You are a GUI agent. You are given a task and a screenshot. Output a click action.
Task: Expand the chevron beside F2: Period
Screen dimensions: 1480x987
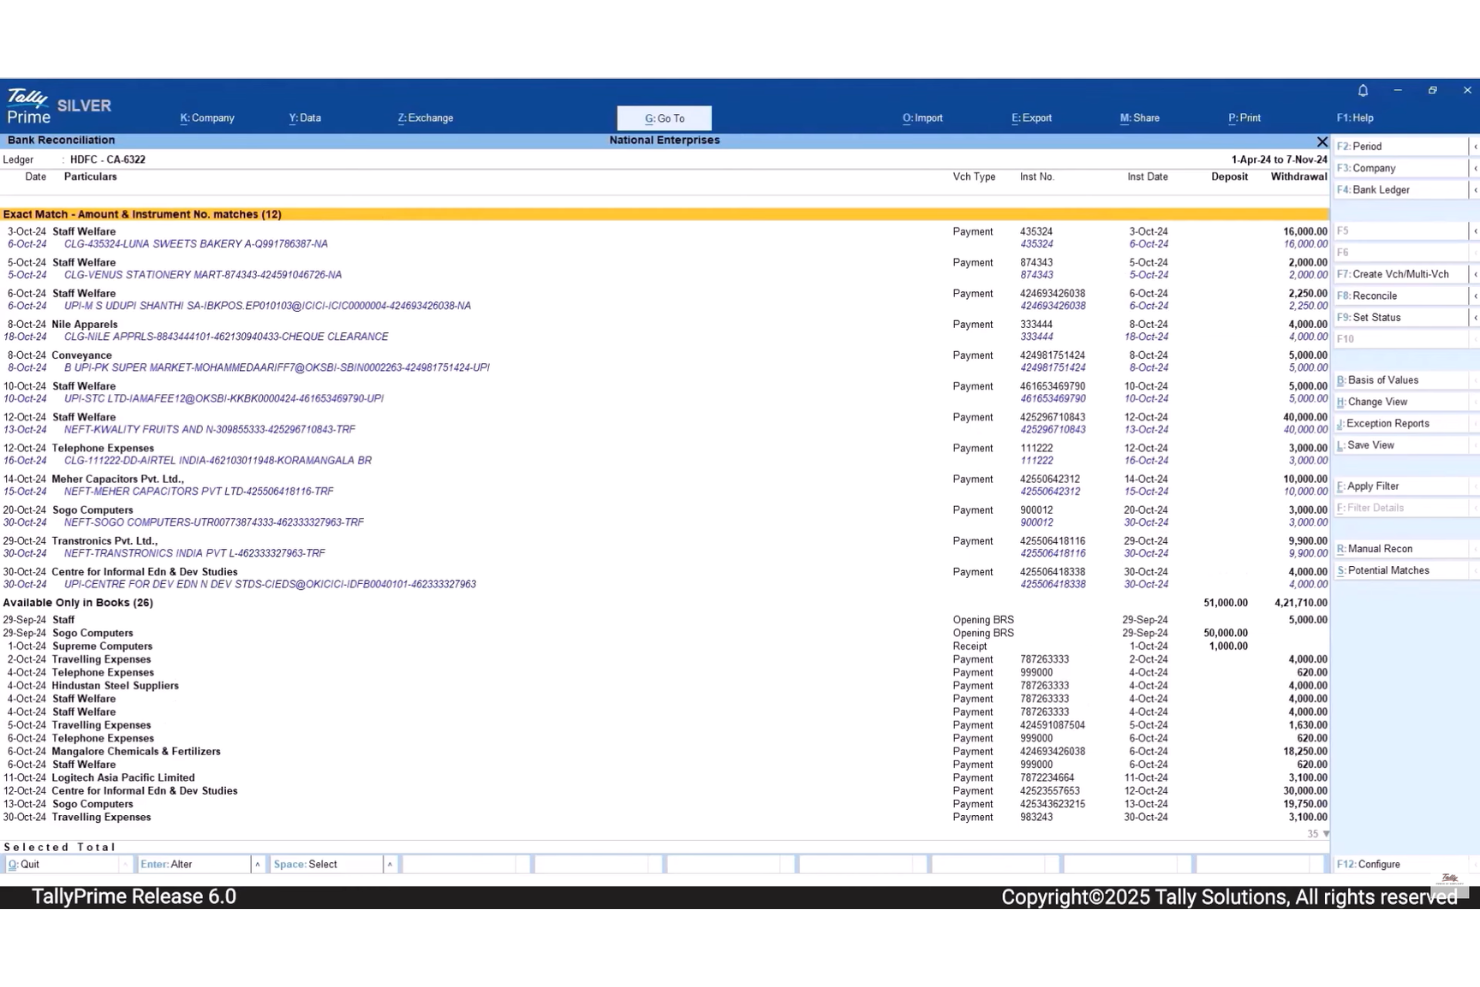pos(1474,146)
